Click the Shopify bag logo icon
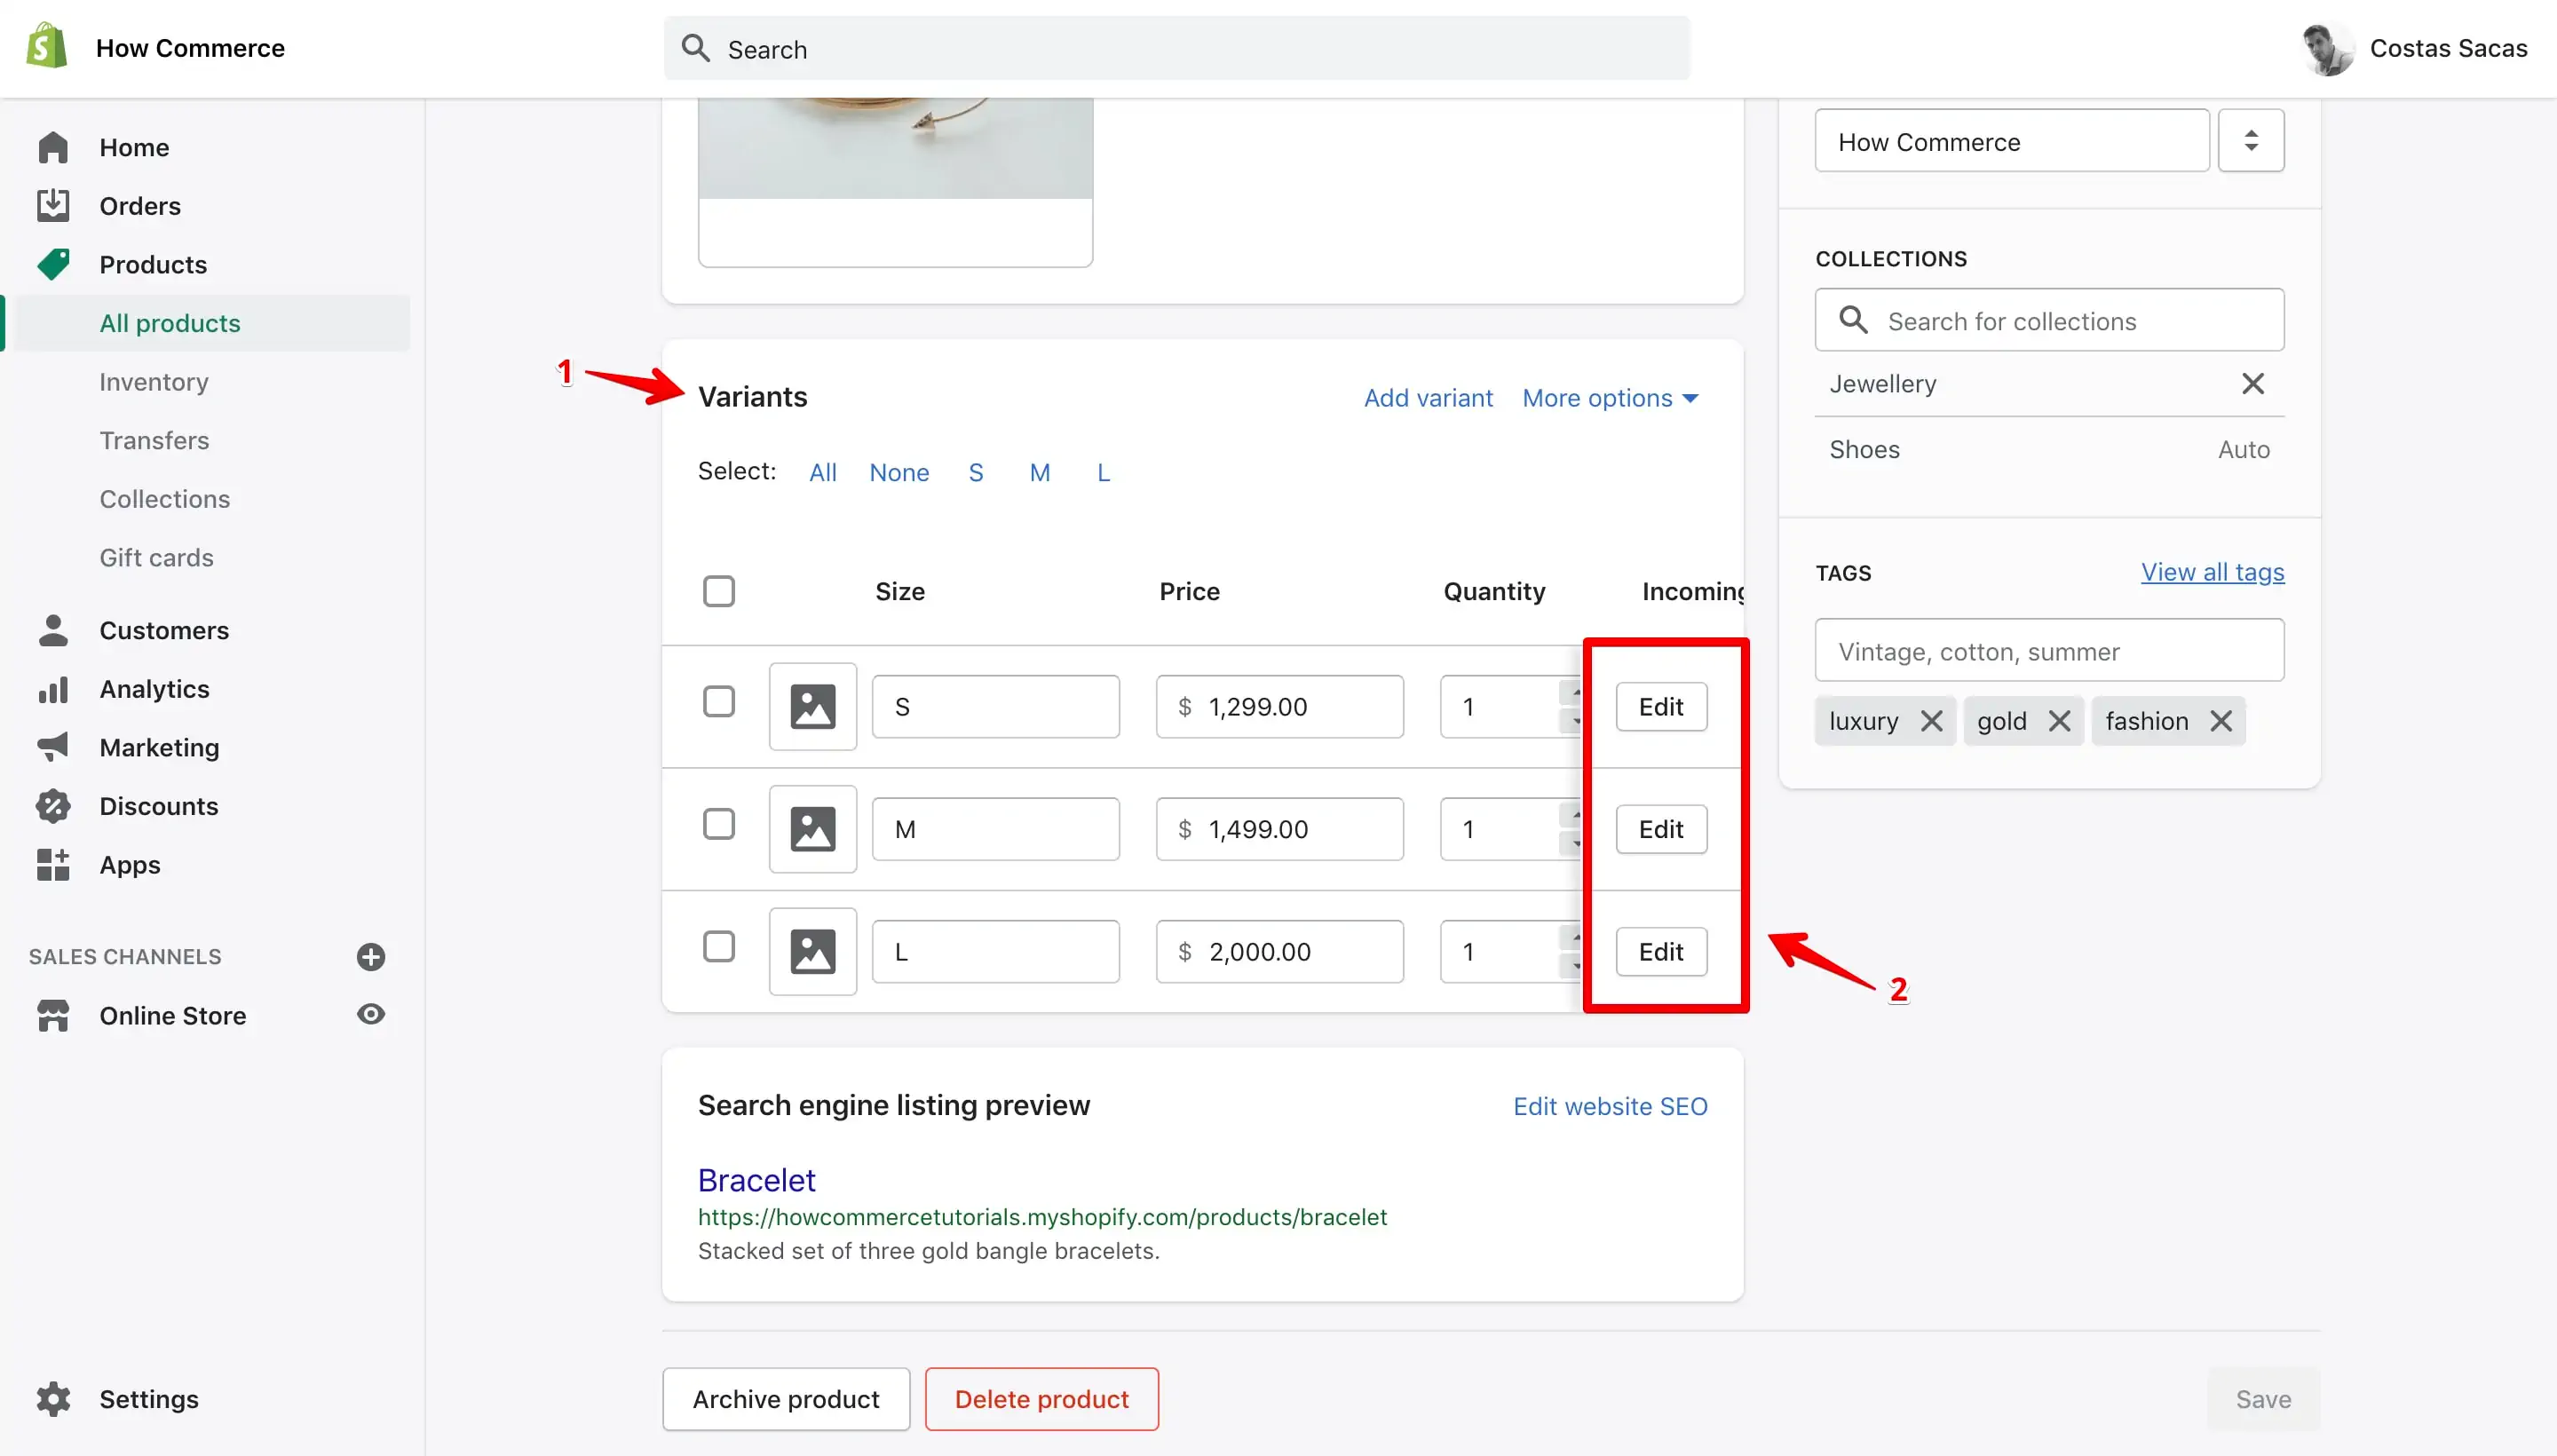2557x1456 pixels. pos(47,47)
